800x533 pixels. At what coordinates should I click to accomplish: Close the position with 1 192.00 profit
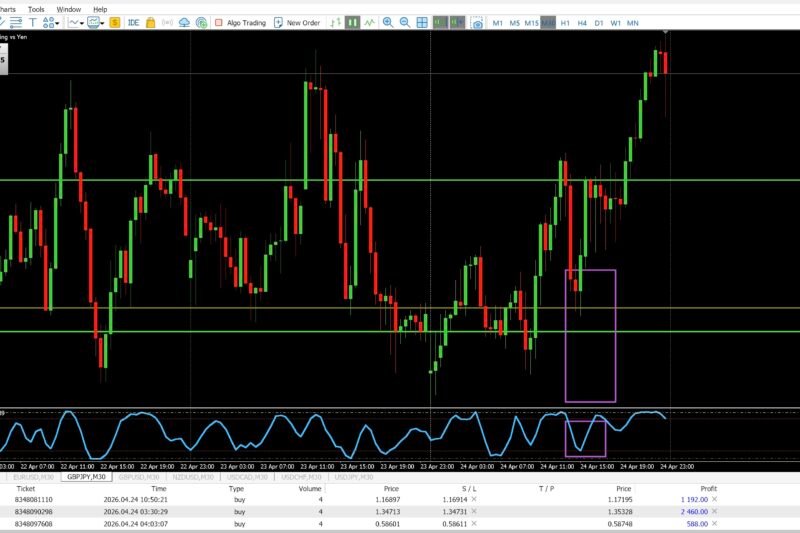tap(714, 499)
